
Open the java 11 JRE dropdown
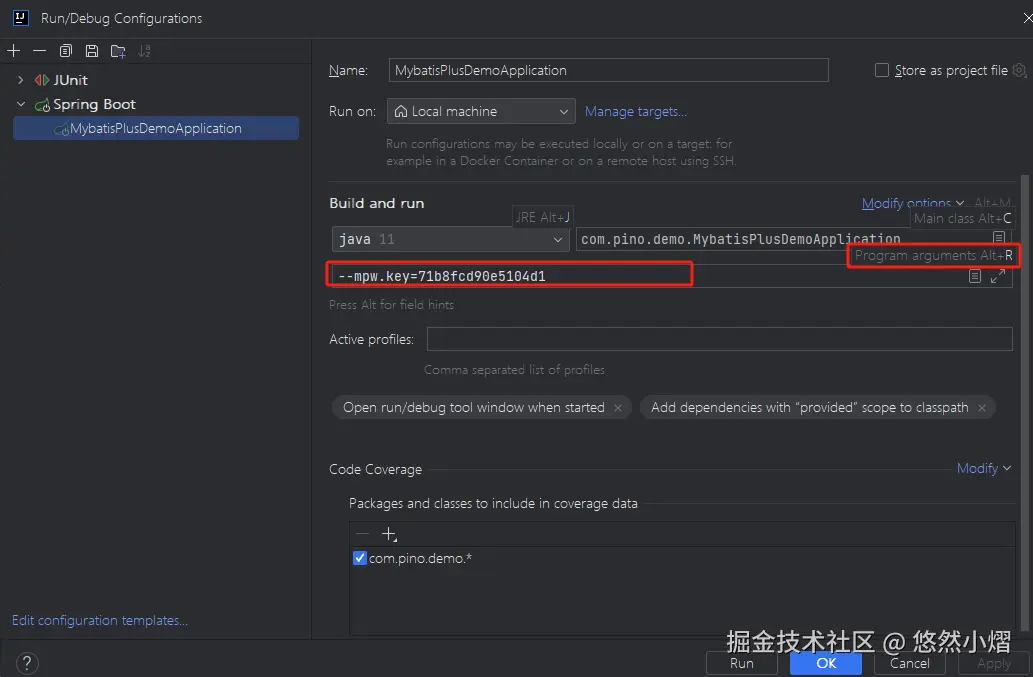(451, 239)
